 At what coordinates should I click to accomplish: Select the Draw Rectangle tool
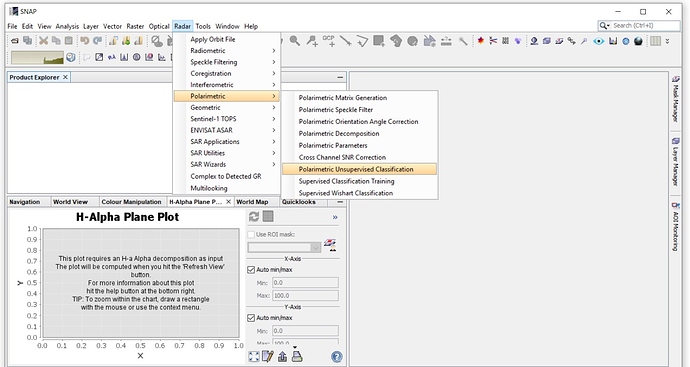click(x=379, y=41)
